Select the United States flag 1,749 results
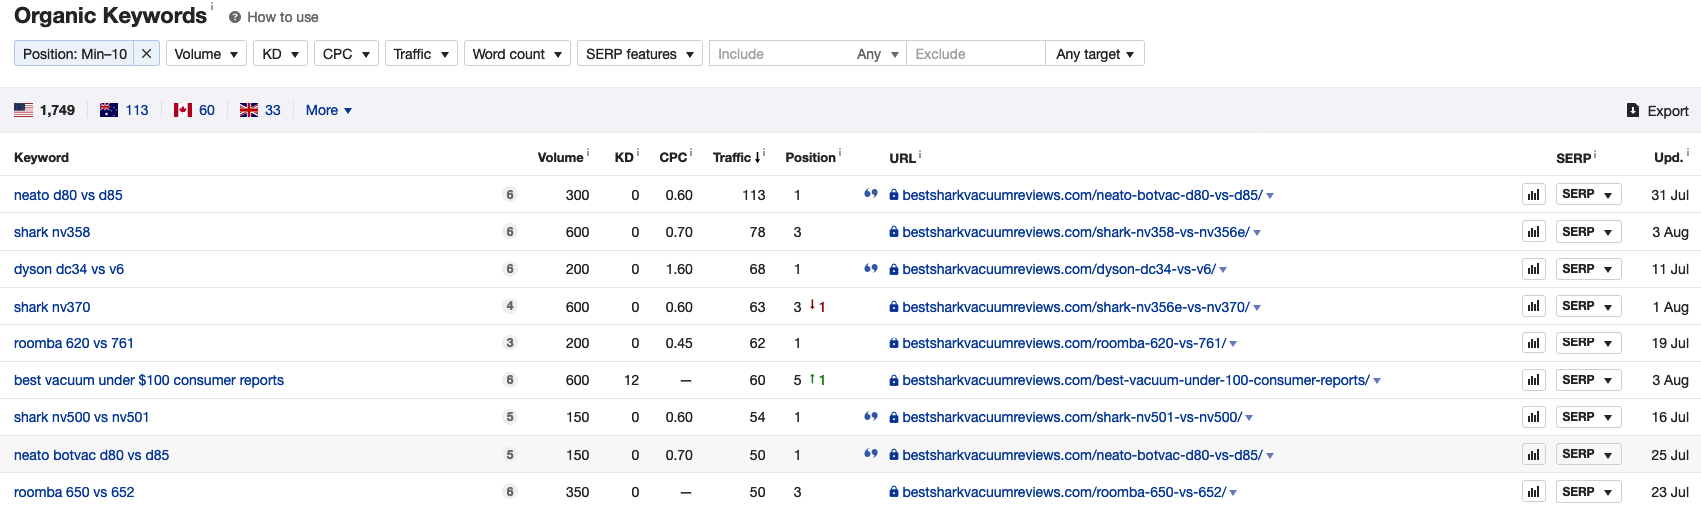The image size is (1701, 510). (44, 110)
